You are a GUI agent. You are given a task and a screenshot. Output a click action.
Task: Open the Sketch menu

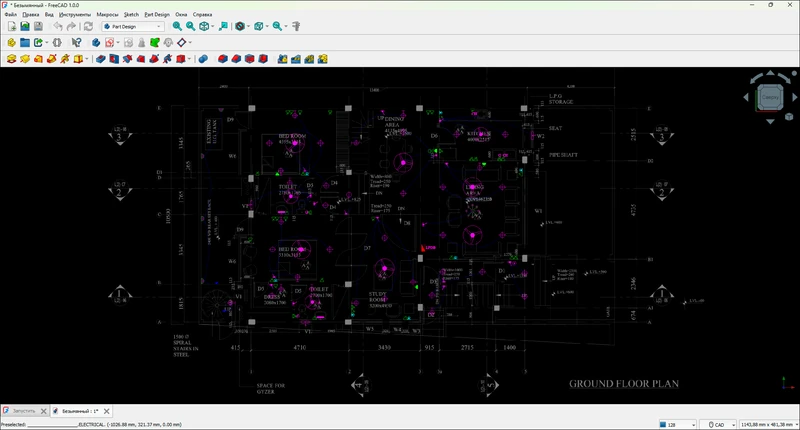pyautogui.click(x=130, y=15)
